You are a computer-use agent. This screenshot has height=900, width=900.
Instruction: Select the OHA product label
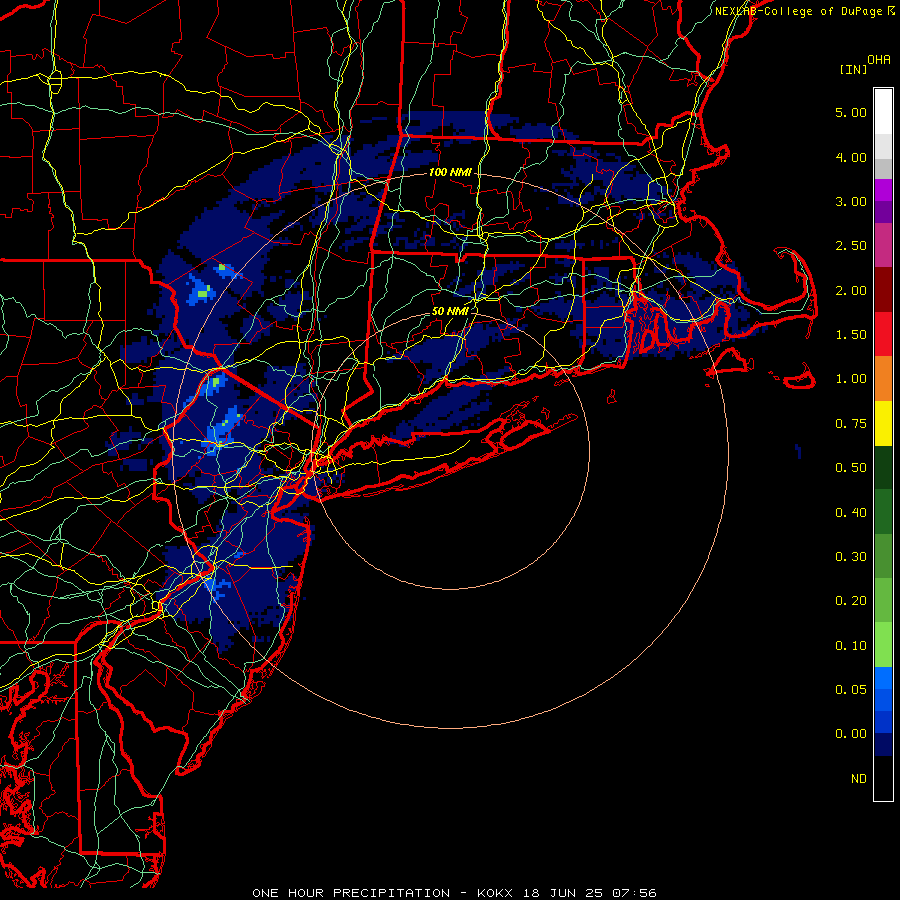click(879, 60)
